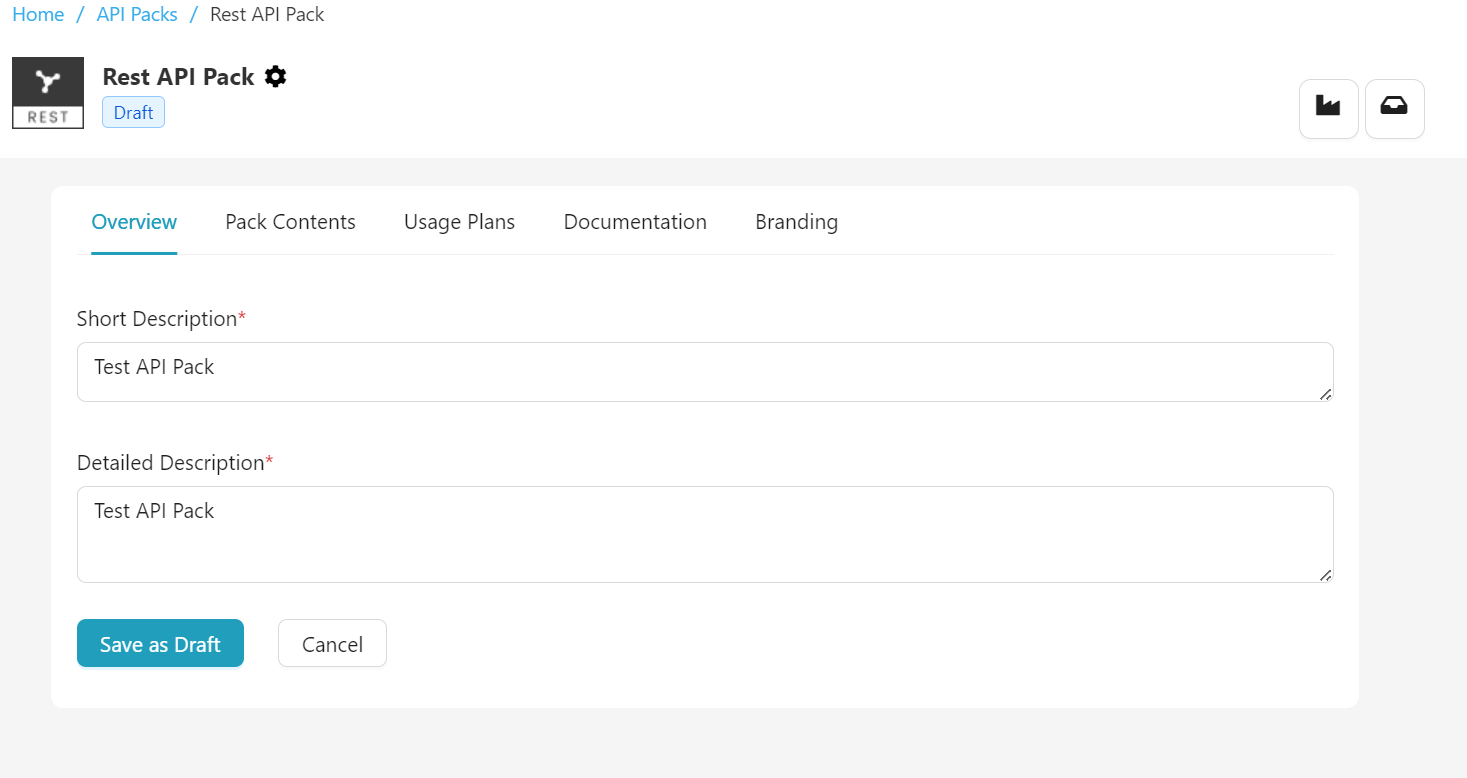Viewport: 1467px width, 778px height.
Task: Click the Detailed Description resize handle
Action: click(x=1325, y=574)
